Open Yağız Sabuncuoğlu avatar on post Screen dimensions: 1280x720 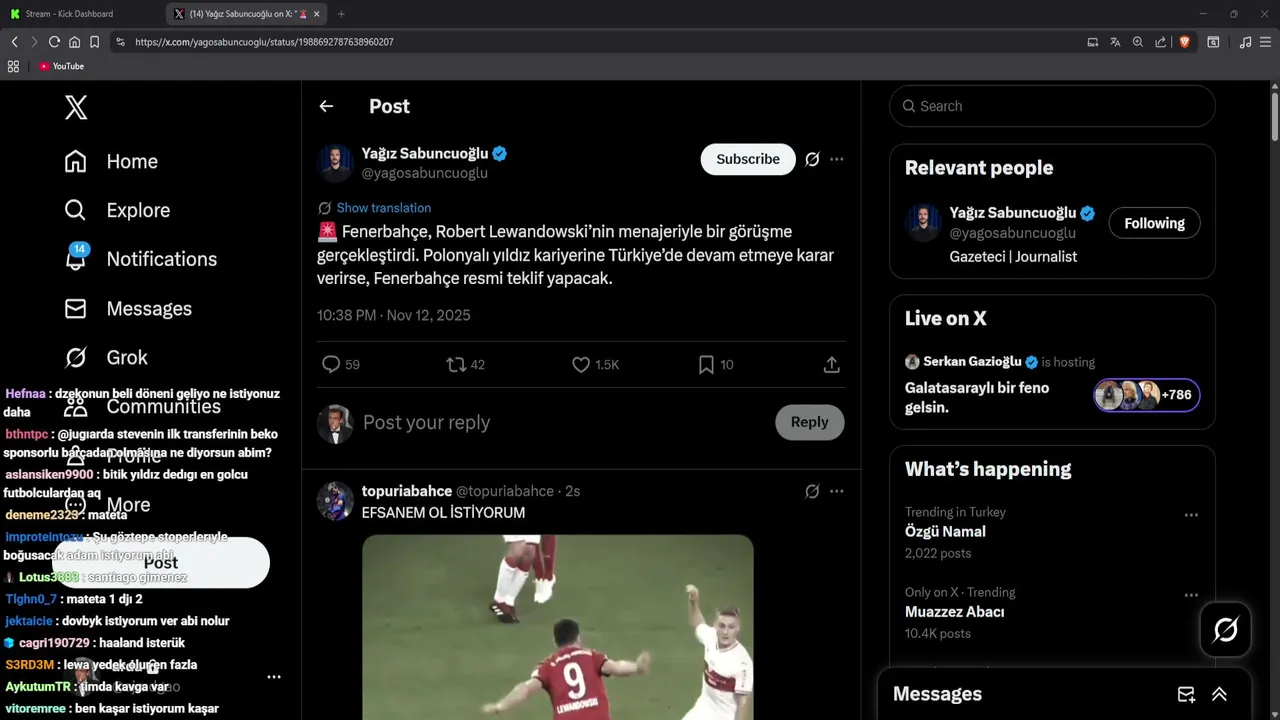coord(336,163)
